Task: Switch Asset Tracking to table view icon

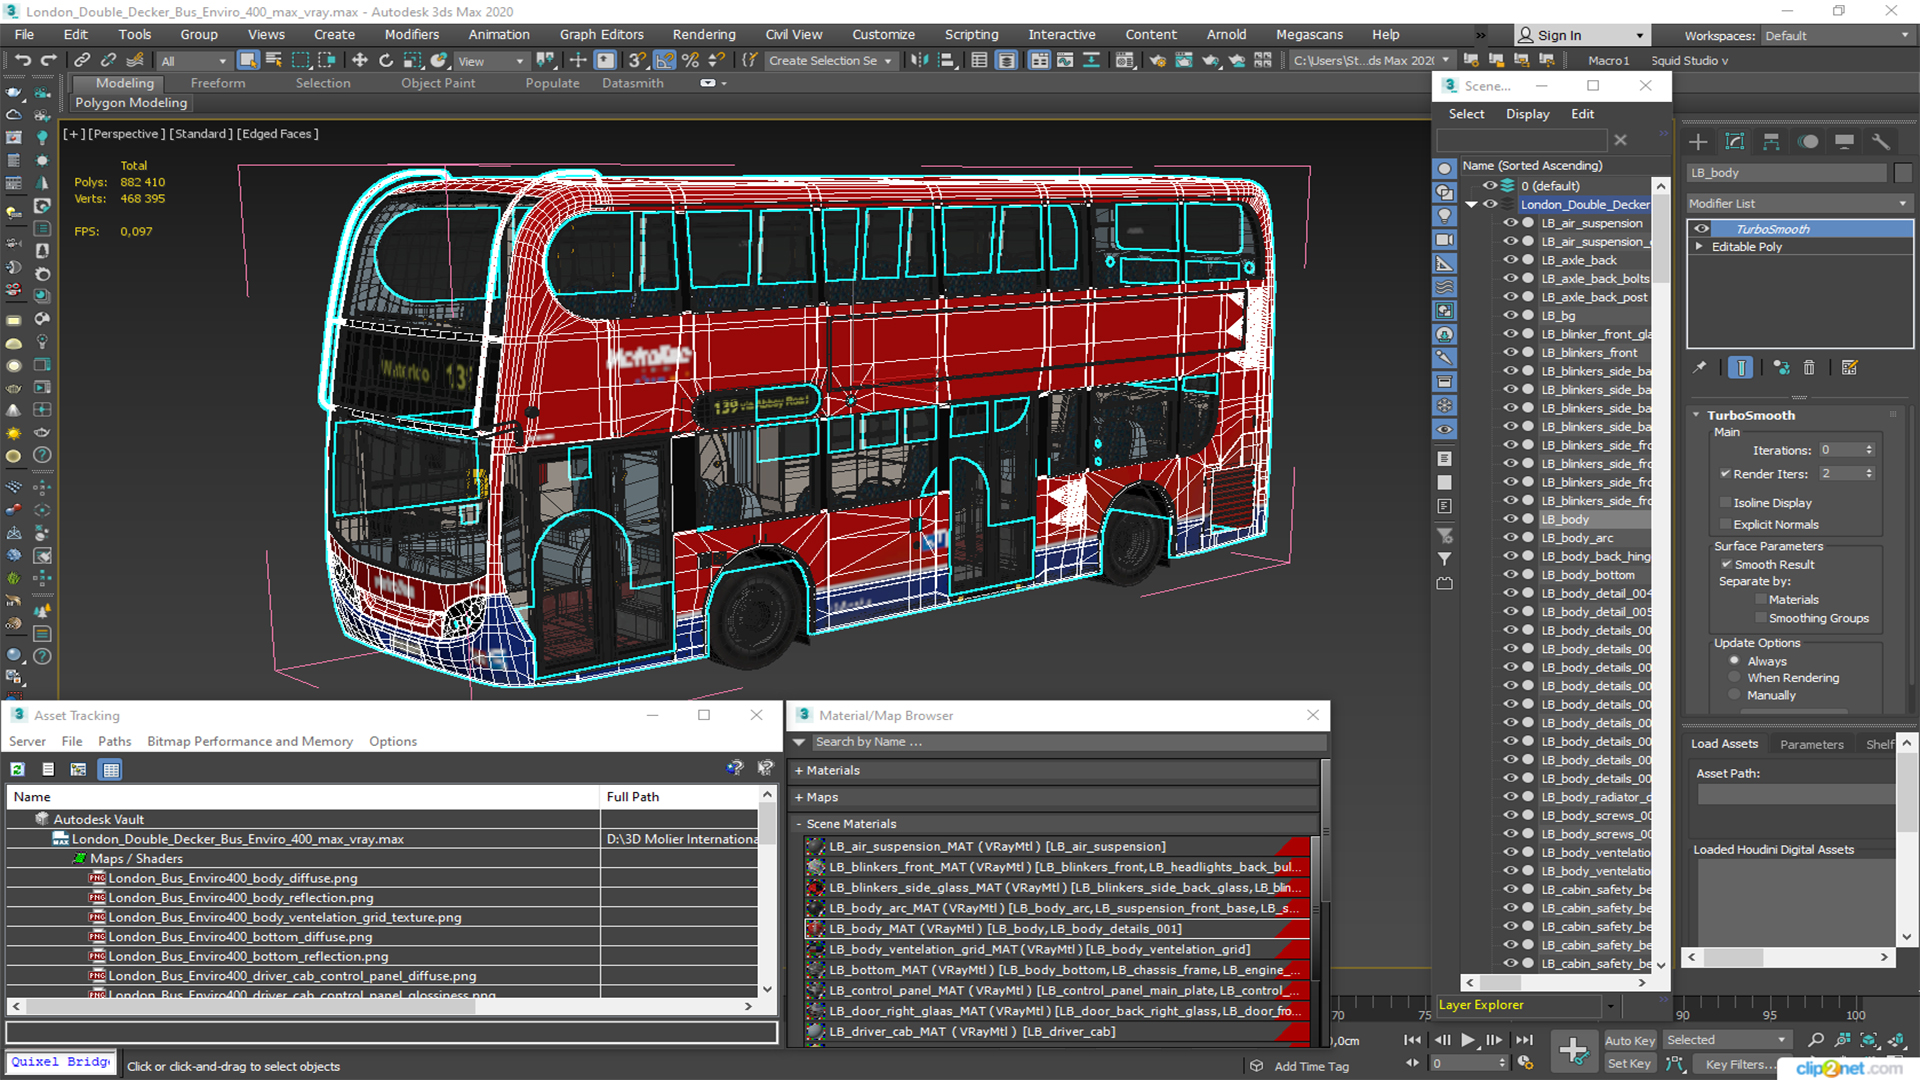Action: tap(111, 769)
